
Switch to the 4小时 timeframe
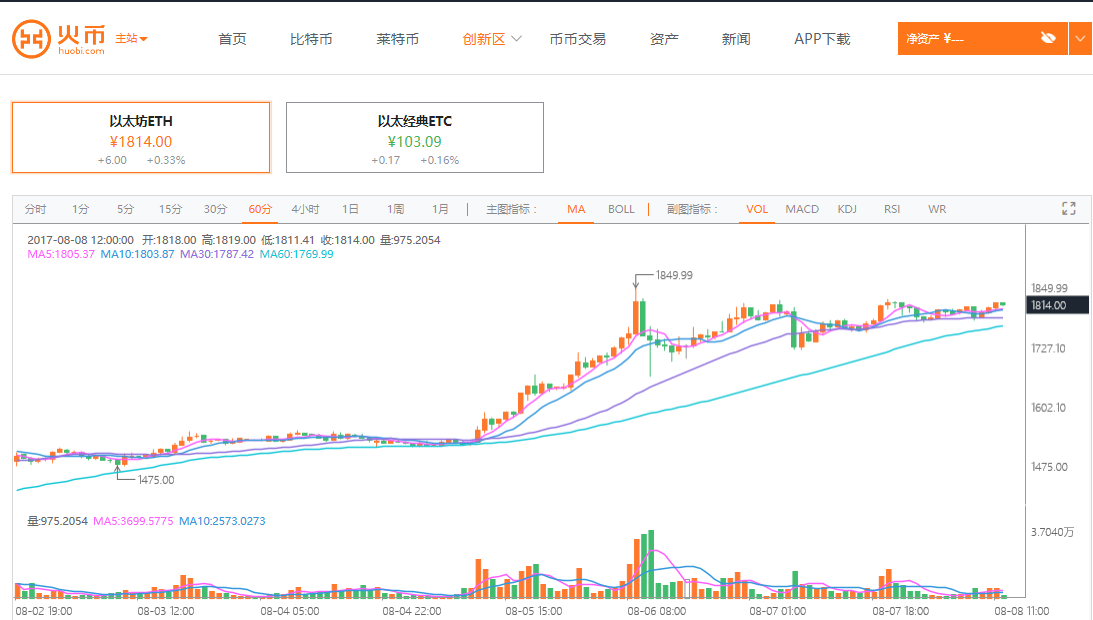point(305,209)
